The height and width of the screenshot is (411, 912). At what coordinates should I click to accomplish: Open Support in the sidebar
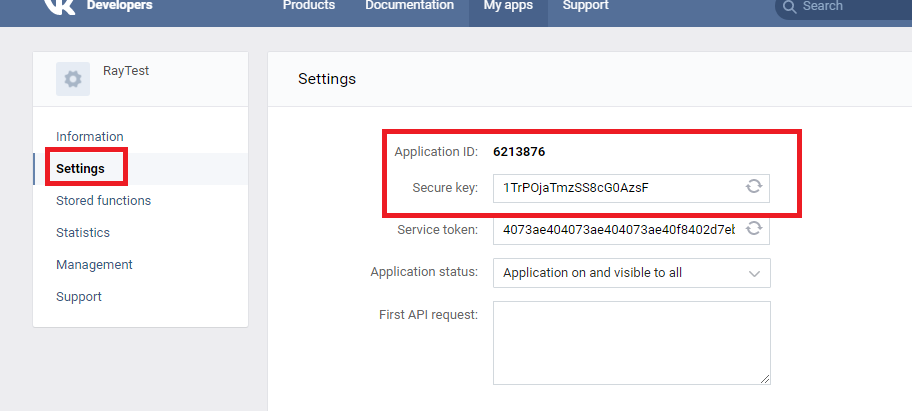(x=79, y=296)
